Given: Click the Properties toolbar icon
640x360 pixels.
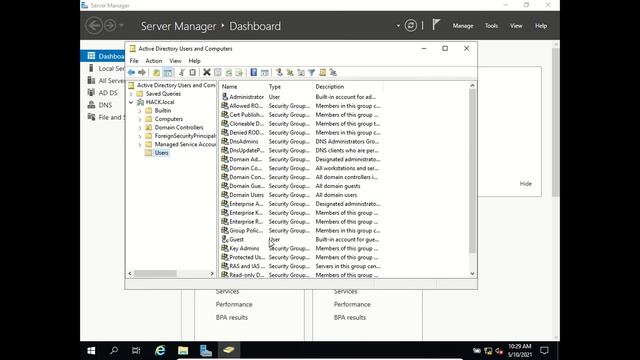Looking at the screenshot, I should [x=218, y=73].
